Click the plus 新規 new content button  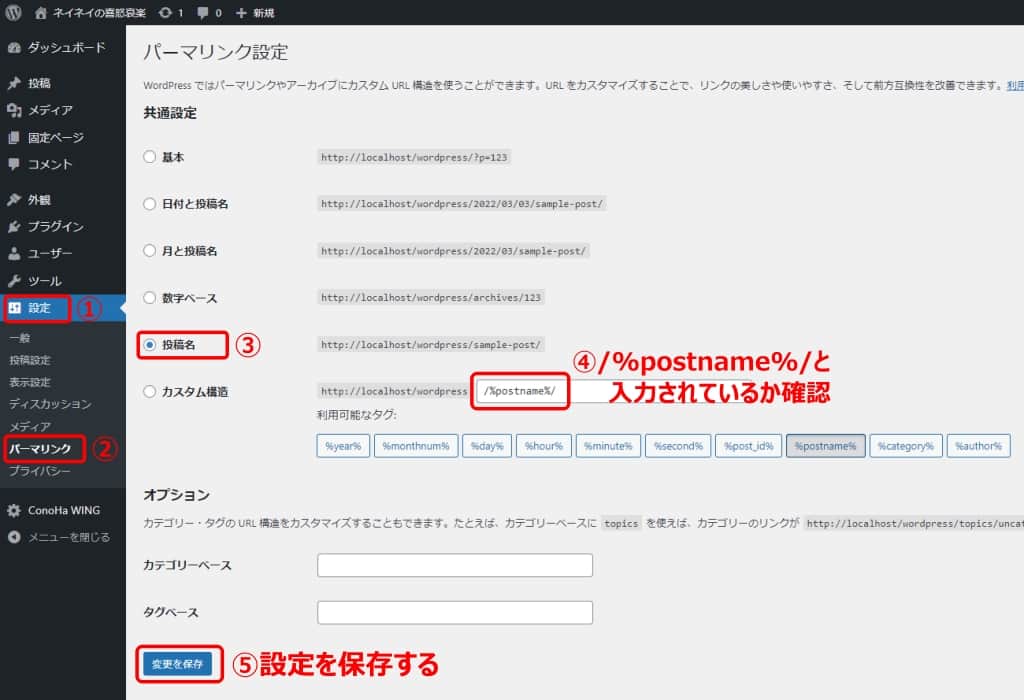(x=255, y=12)
